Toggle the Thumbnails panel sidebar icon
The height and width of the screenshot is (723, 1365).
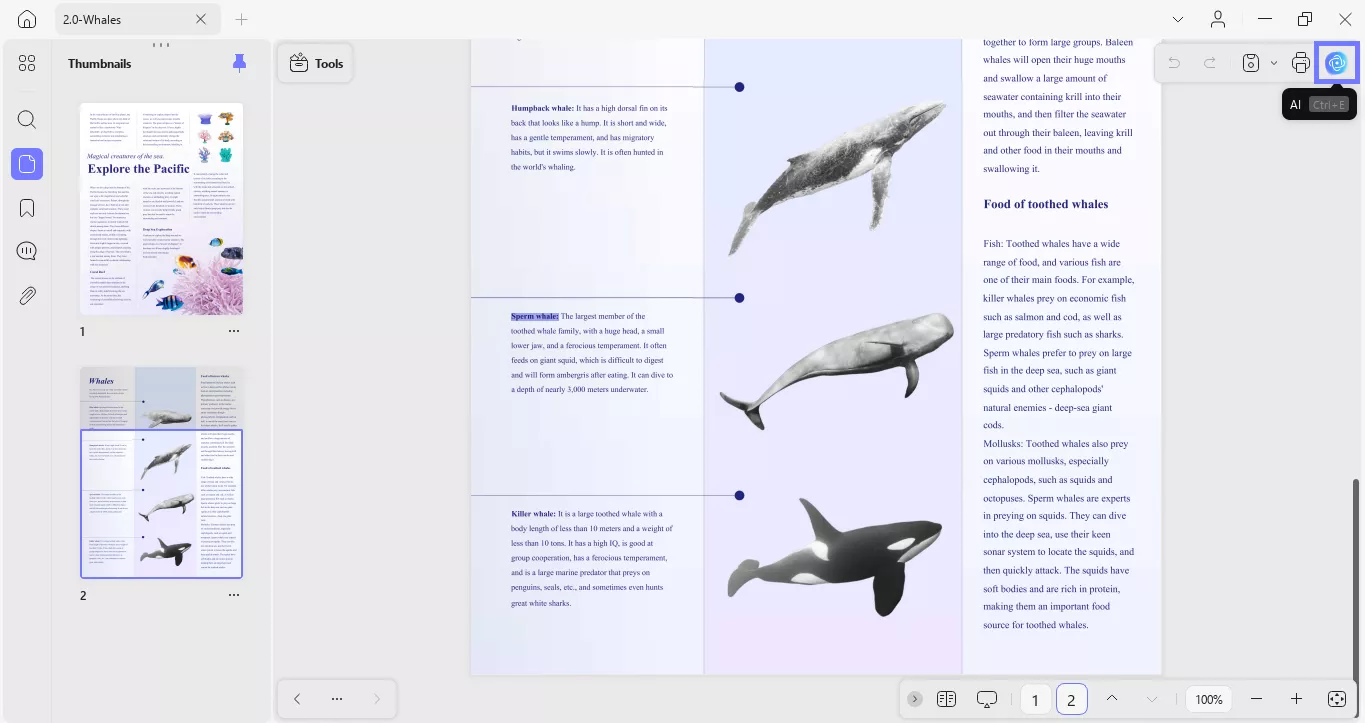point(27,164)
